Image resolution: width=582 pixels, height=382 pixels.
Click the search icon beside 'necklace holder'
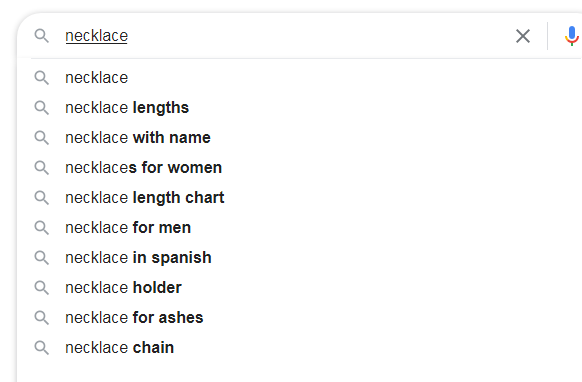(42, 288)
